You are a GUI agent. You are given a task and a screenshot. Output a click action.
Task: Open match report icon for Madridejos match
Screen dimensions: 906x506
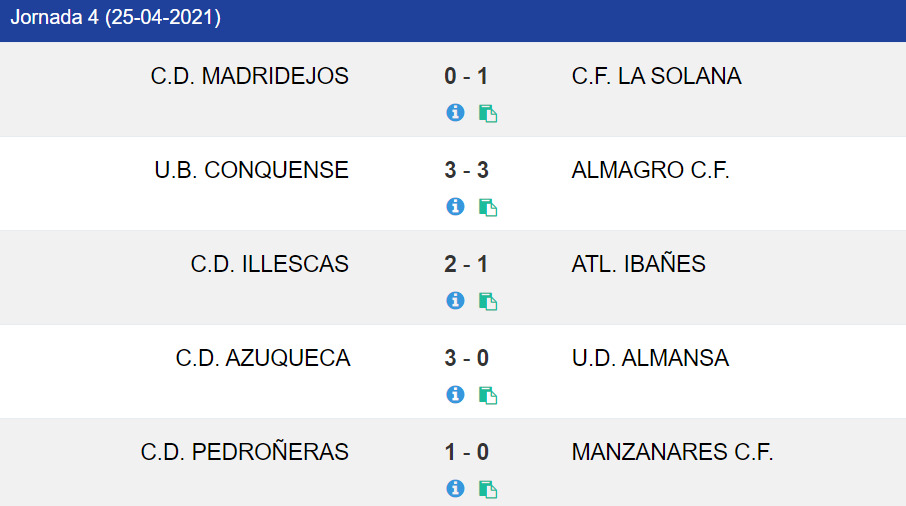click(x=488, y=113)
